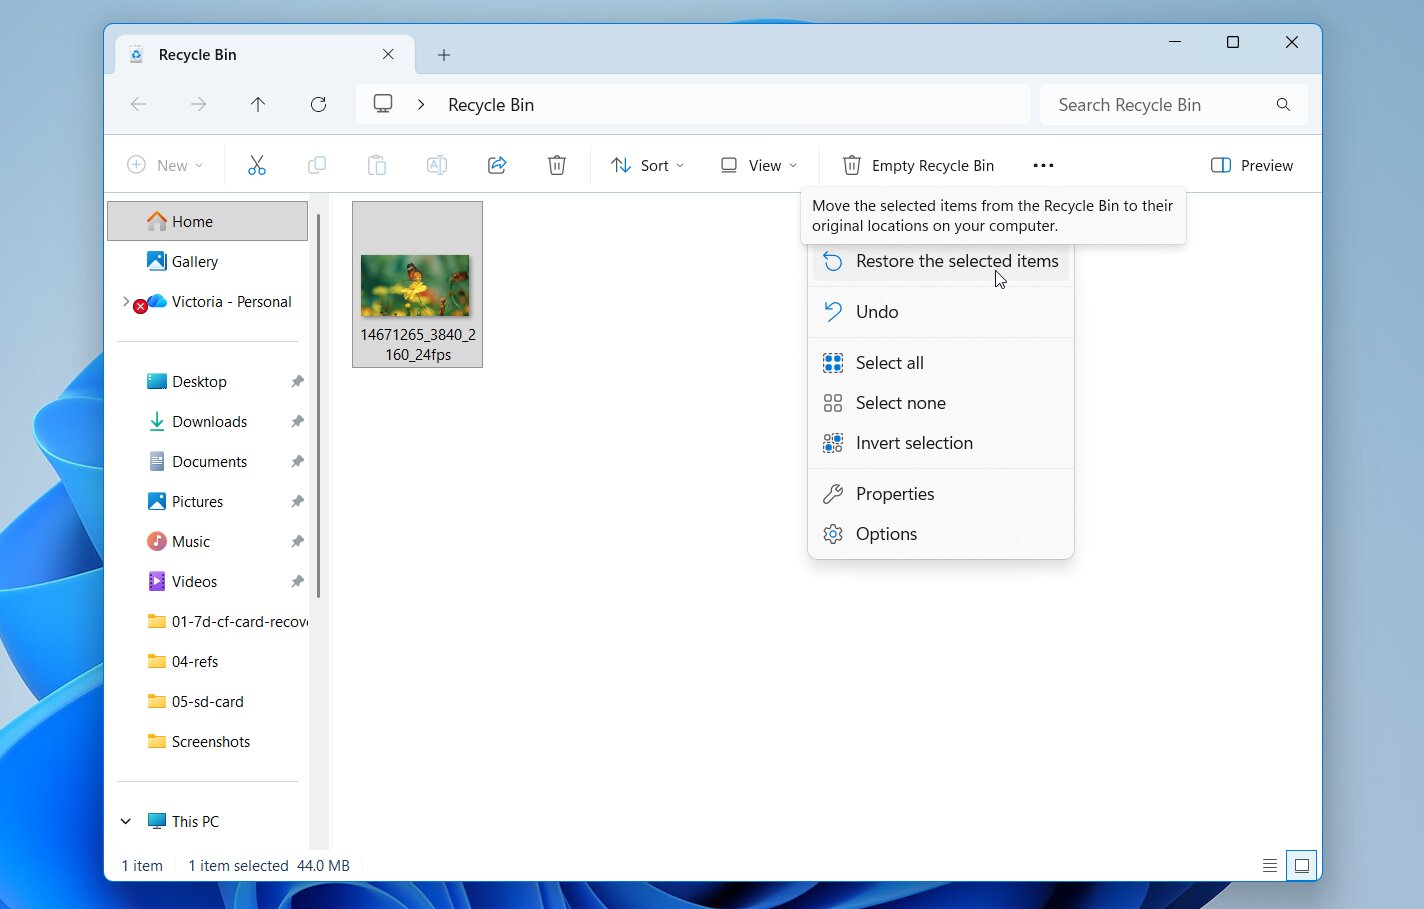1424x909 pixels.
Task: Unpin Downloads using its pin icon
Action: tap(297, 421)
